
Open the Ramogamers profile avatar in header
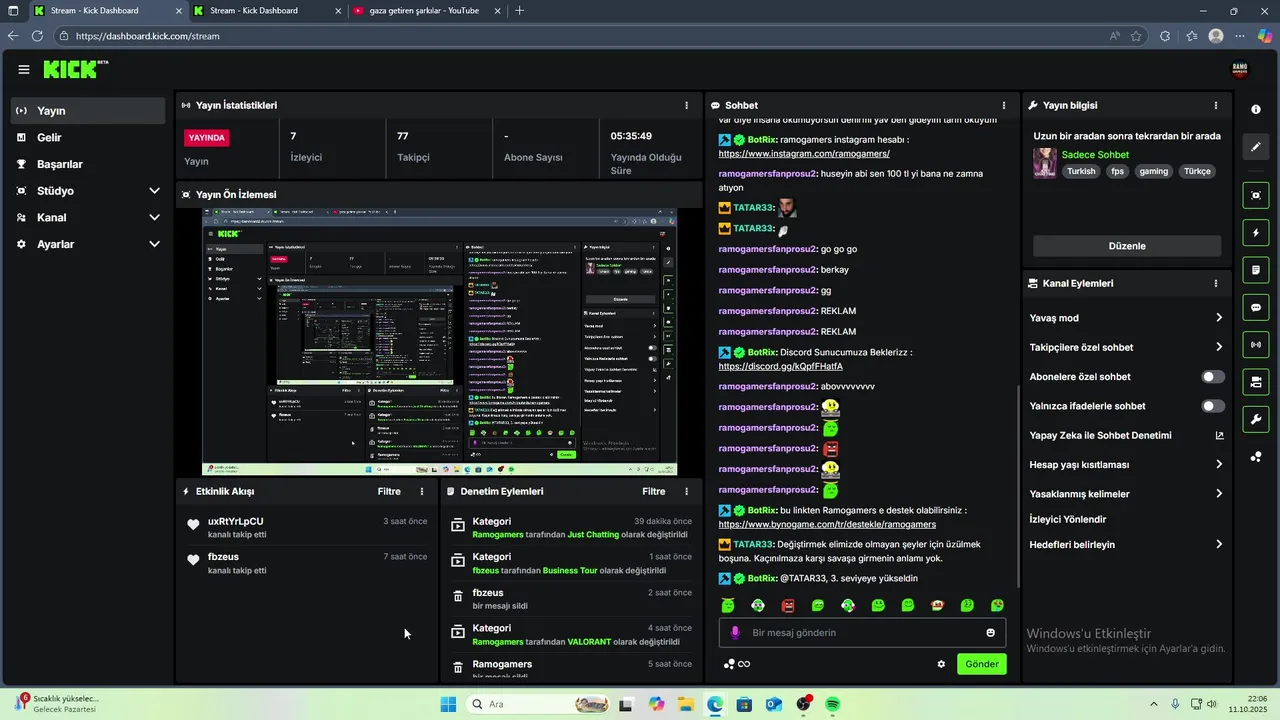click(x=1239, y=70)
